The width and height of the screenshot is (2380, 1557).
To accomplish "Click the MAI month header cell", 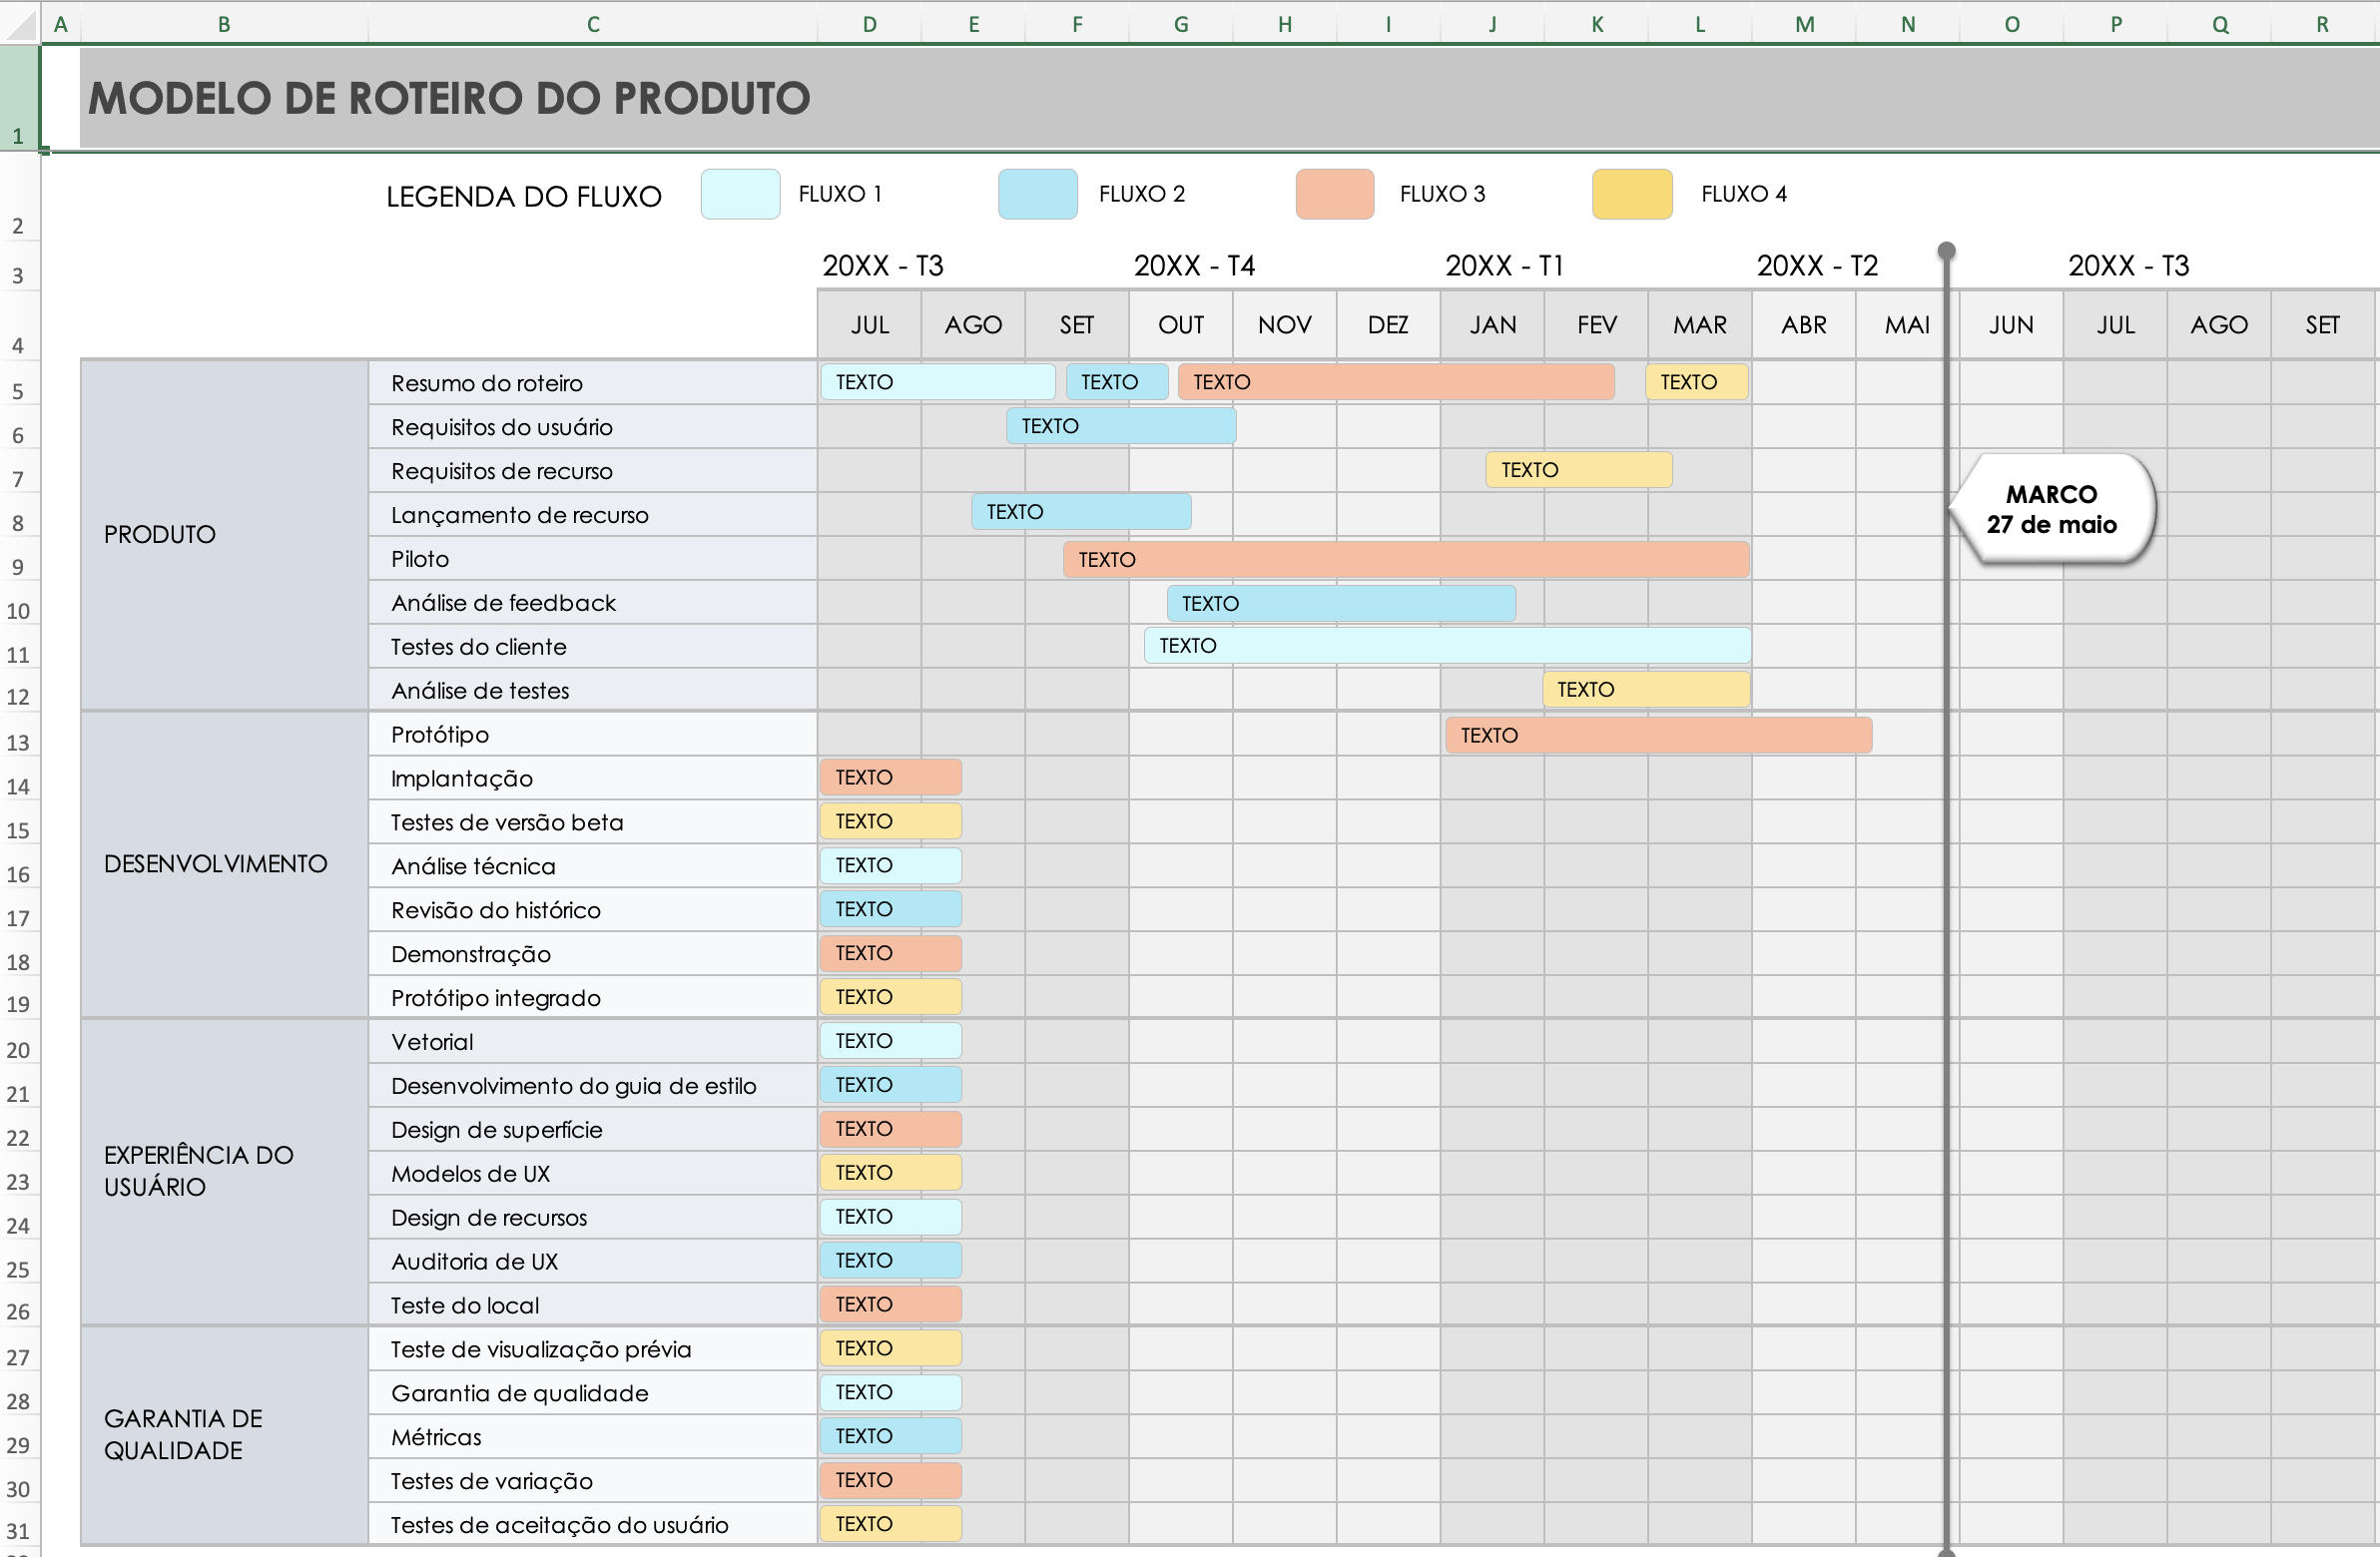I will (1907, 325).
